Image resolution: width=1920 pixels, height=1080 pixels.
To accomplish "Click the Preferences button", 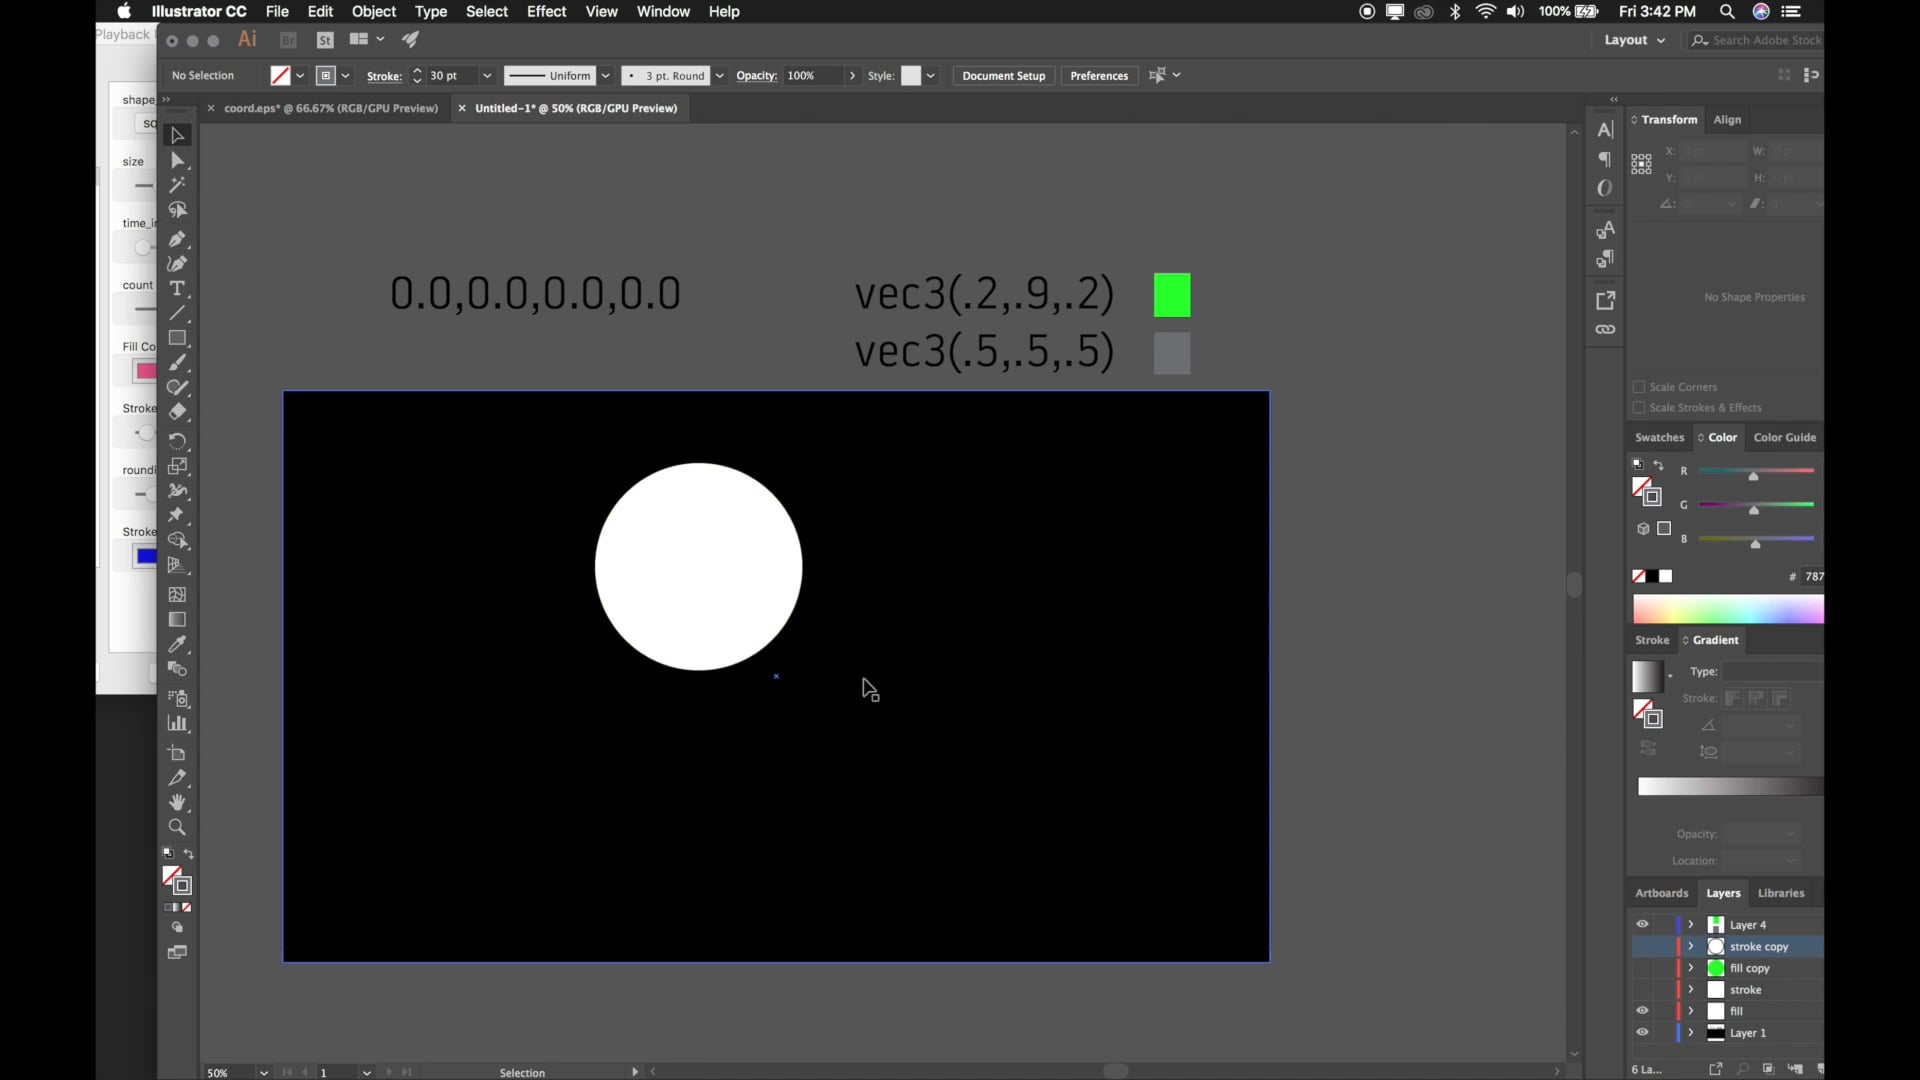I will click(1098, 76).
